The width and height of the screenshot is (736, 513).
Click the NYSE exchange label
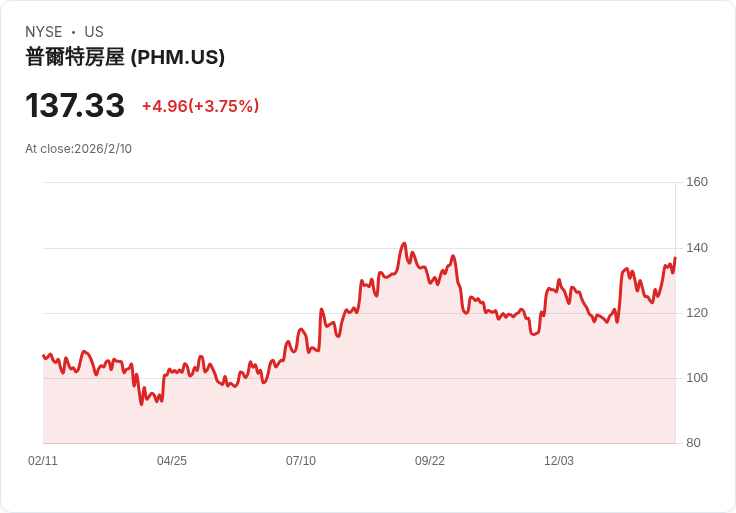click(x=43, y=32)
